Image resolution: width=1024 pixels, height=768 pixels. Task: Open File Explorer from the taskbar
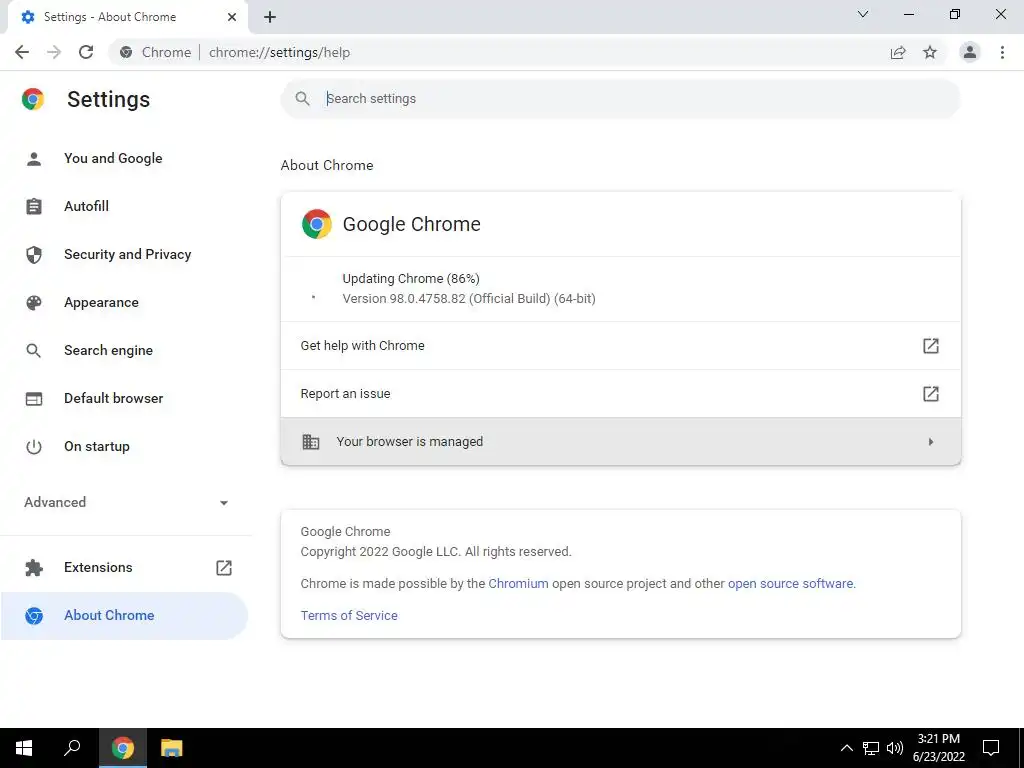pos(172,748)
